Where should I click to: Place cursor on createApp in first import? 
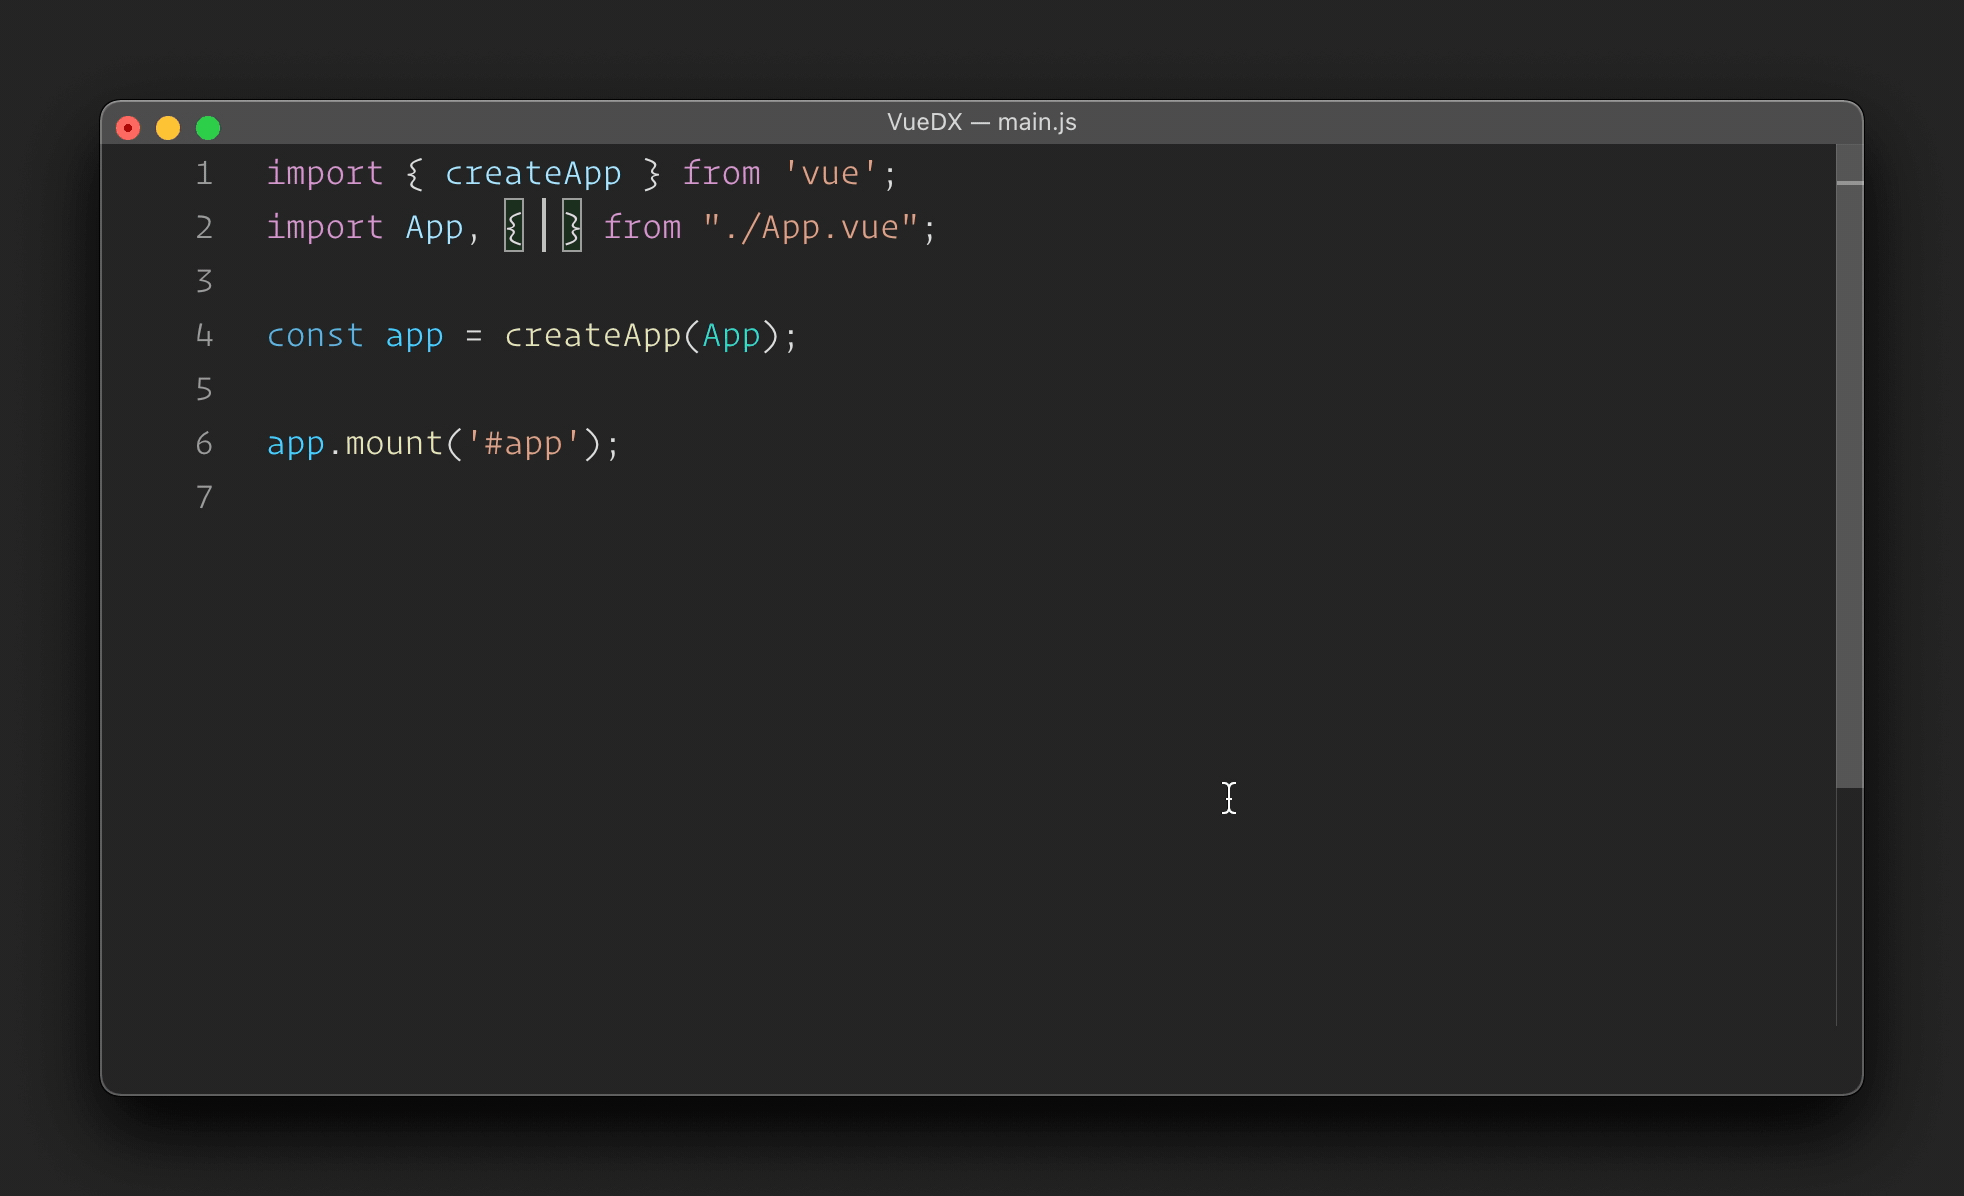[x=533, y=174]
